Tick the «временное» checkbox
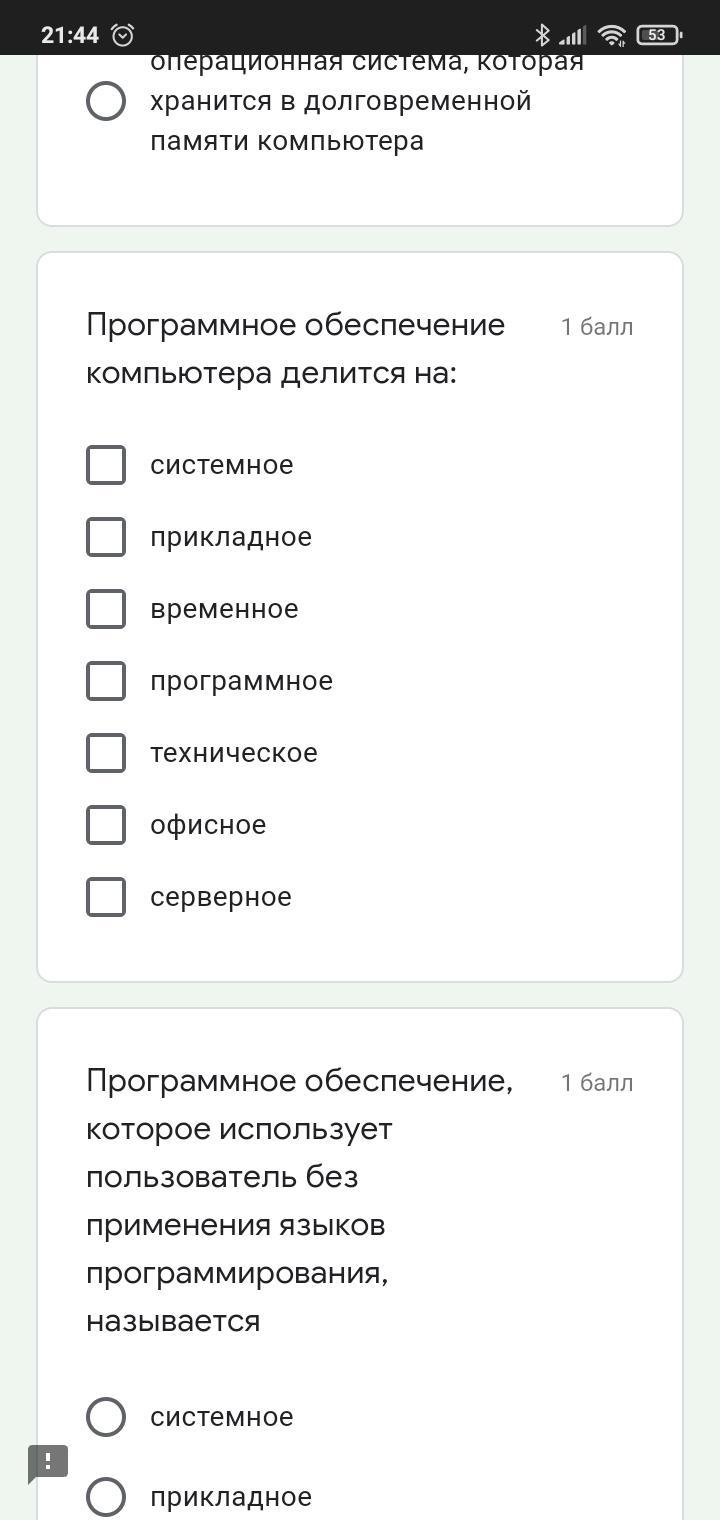720x1520 pixels. pos(106,609)
